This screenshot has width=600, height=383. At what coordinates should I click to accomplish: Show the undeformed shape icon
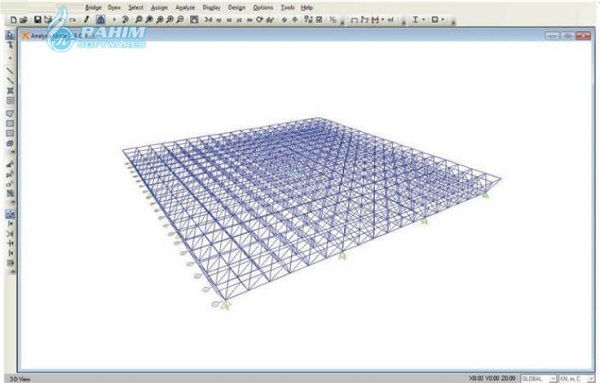354,20
